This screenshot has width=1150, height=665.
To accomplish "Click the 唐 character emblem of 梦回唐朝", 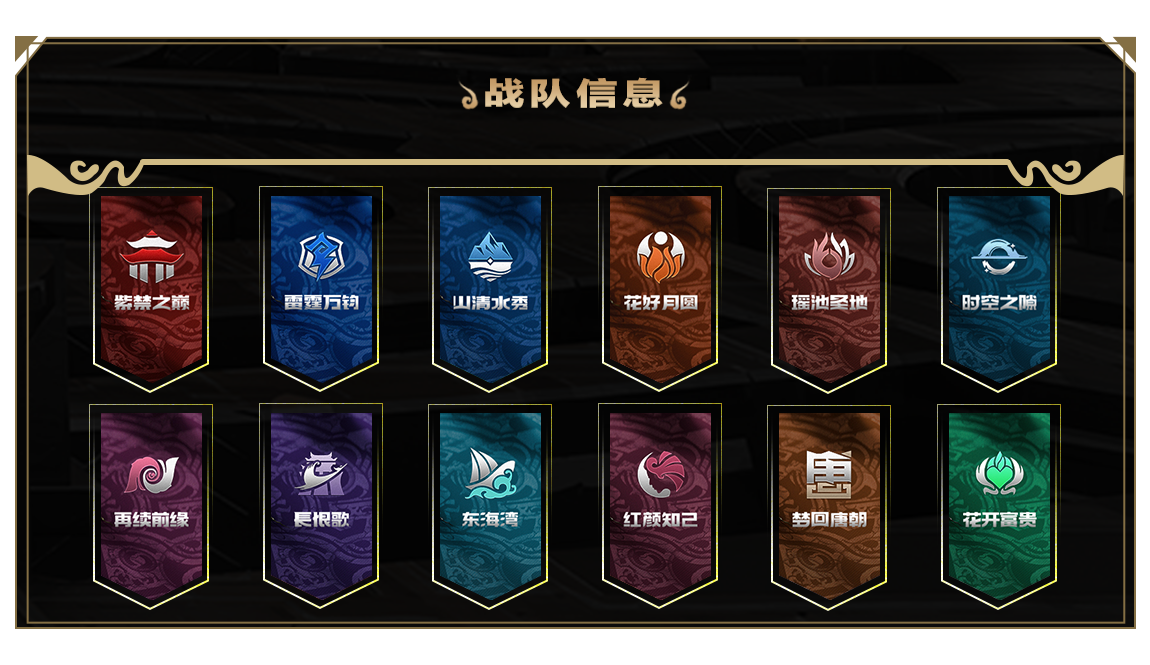I will click(829, 474).
